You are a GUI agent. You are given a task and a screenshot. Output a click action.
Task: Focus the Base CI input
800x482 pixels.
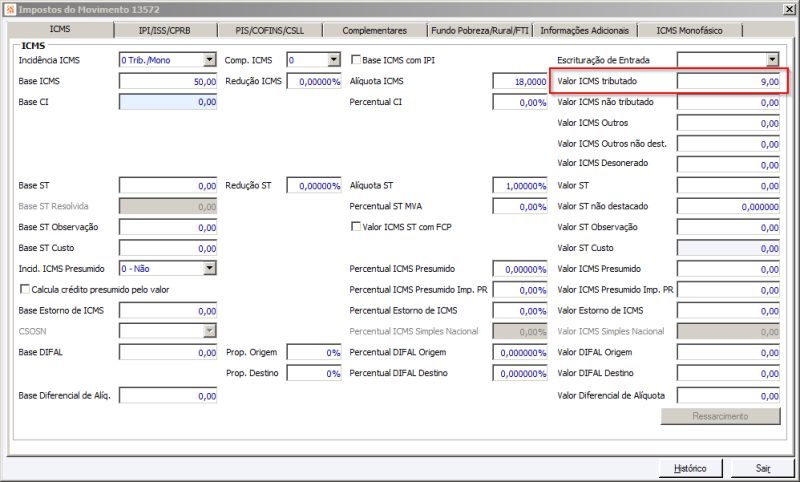pyautogui.click(x=168, y=102)
